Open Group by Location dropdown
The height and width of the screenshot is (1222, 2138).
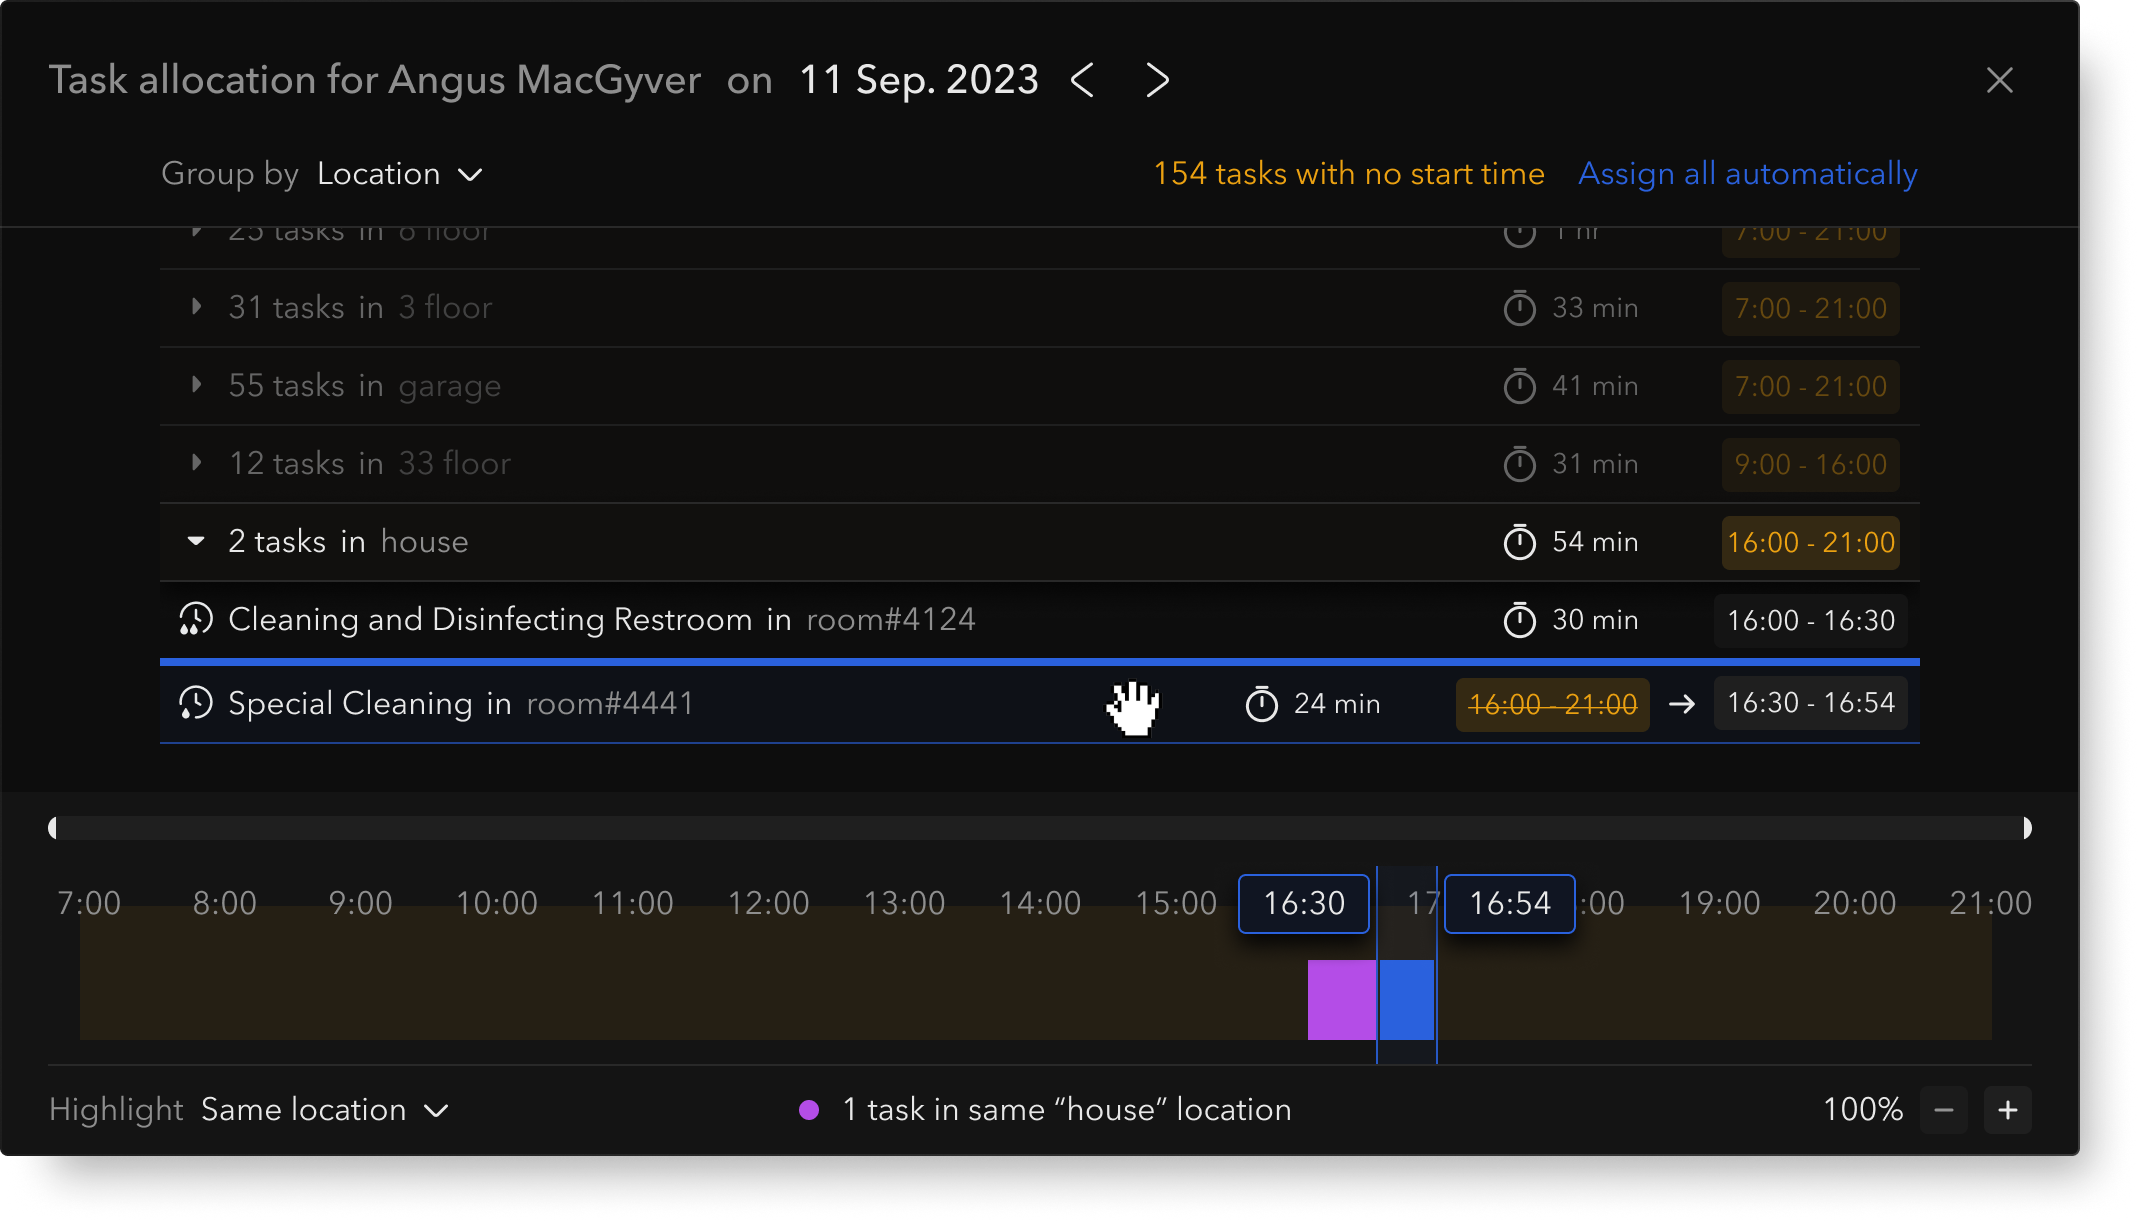tap(400, 174)
